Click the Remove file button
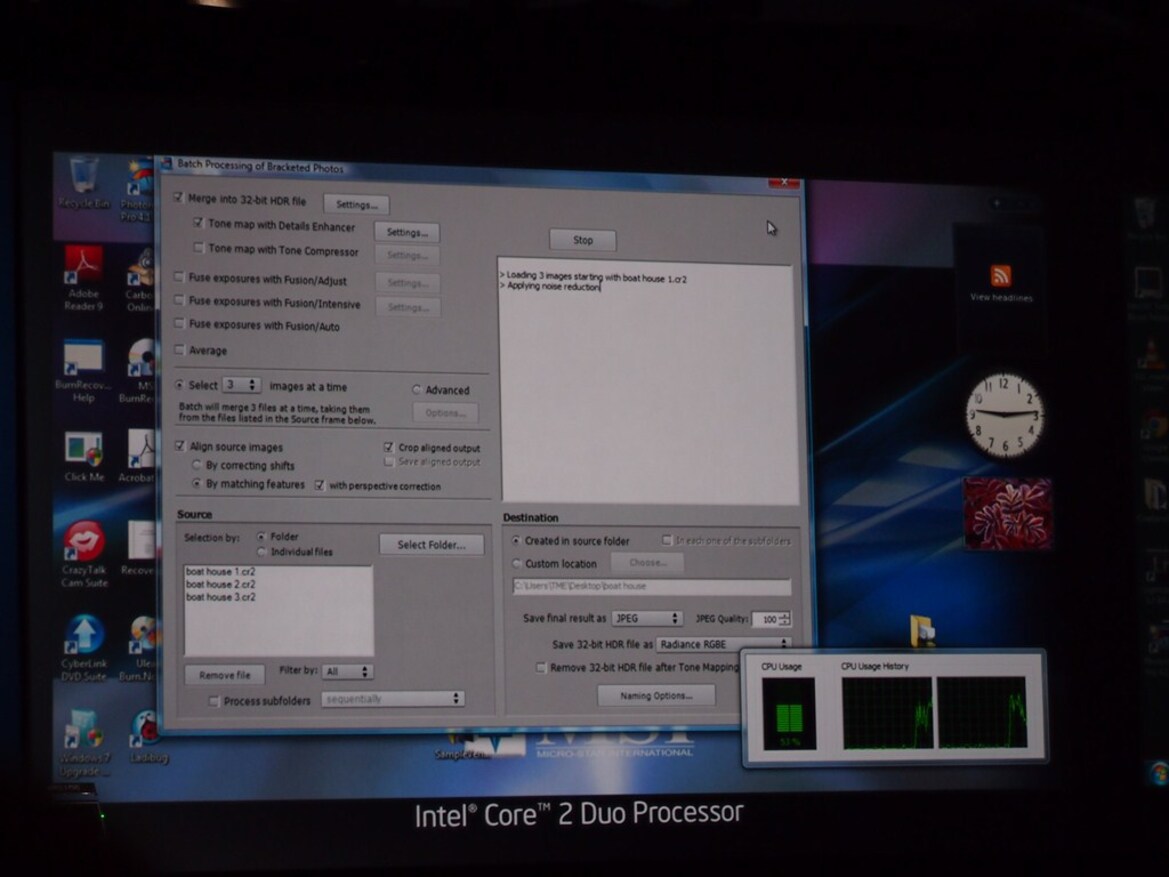1169x877 pixels. click(x=224, y=675)
